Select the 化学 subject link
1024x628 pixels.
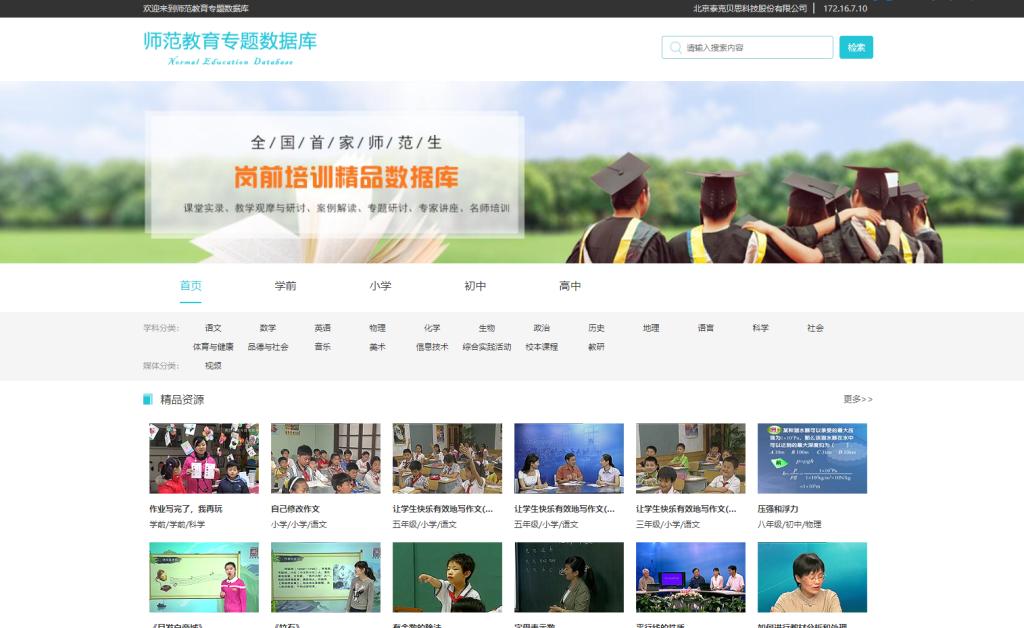pyautogui.click(x=432, y=328)
